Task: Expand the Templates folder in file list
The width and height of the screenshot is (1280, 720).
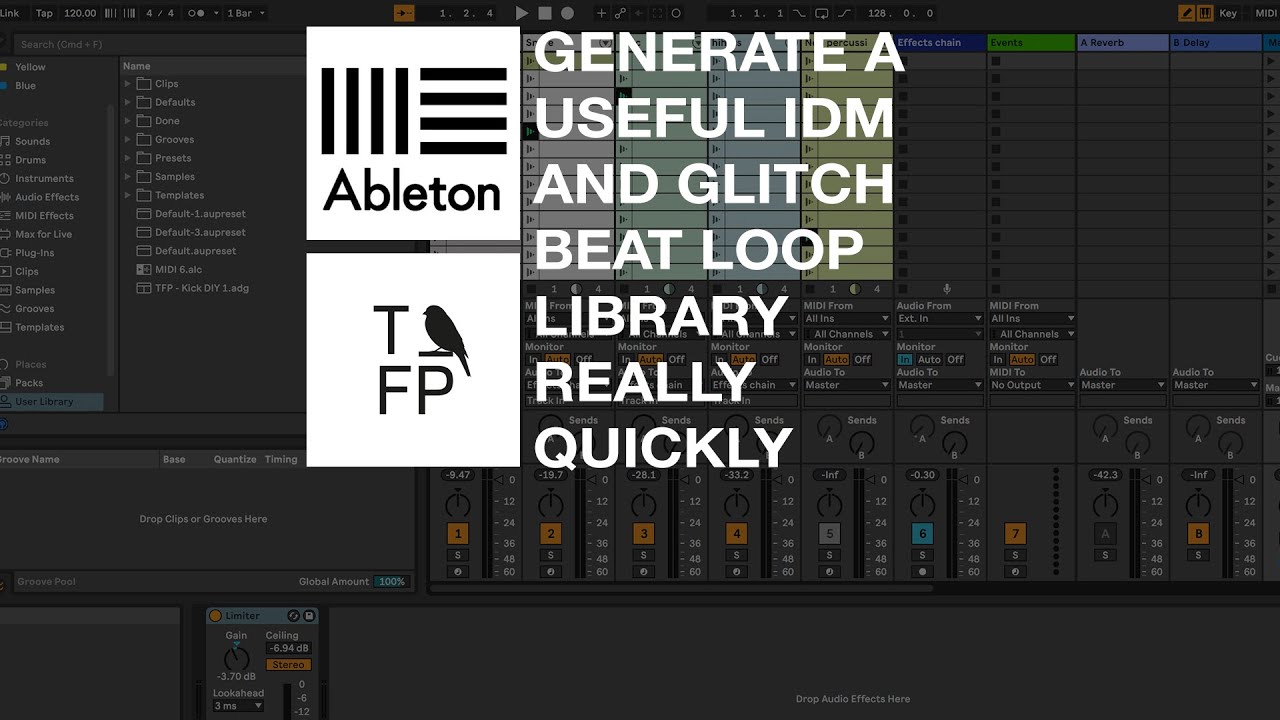Action: click(128, 195)
